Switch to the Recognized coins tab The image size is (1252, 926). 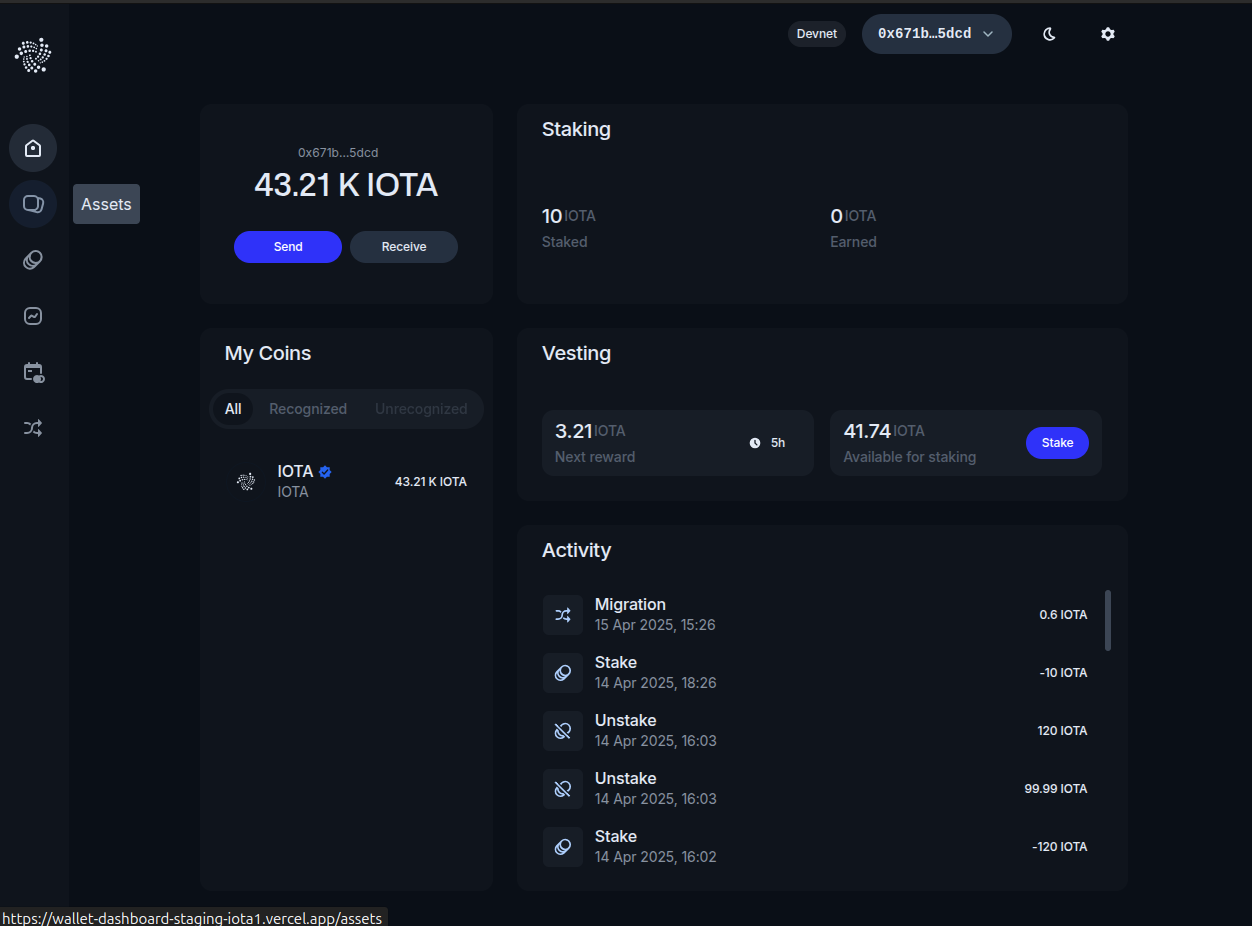tap(308, 409)
